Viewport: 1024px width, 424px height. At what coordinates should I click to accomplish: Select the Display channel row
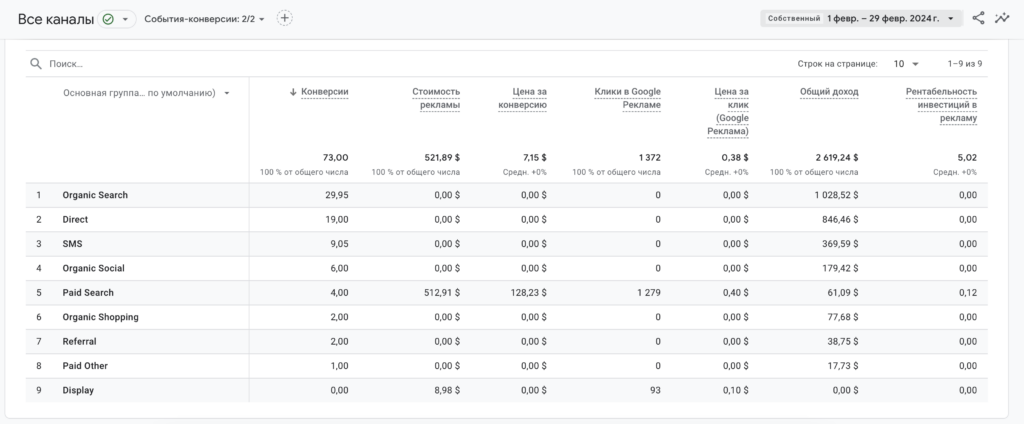(x=507, y=390)
